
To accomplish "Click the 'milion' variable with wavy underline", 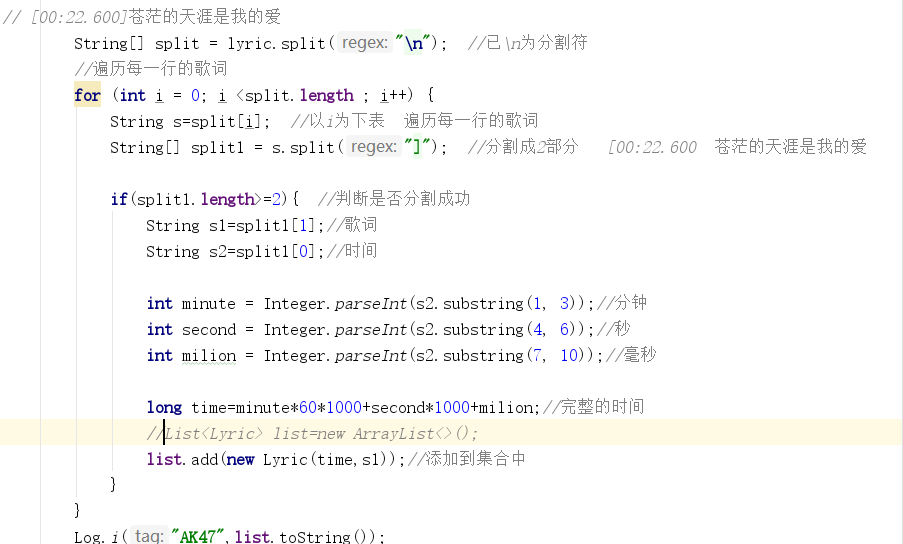I will click(x=208, y=356).
